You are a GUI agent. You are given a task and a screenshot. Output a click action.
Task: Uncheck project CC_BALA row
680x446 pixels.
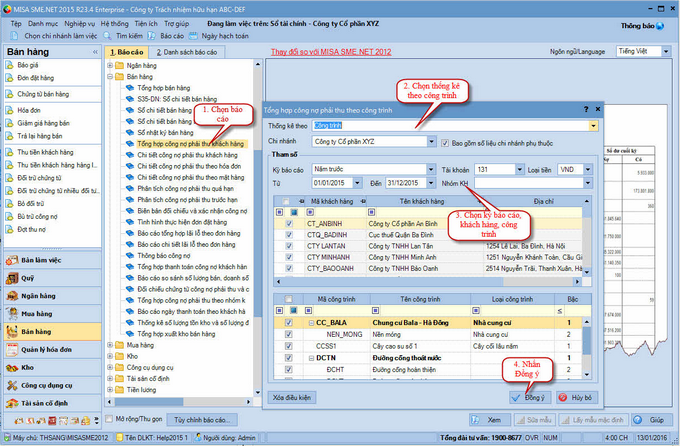point(288,323)
